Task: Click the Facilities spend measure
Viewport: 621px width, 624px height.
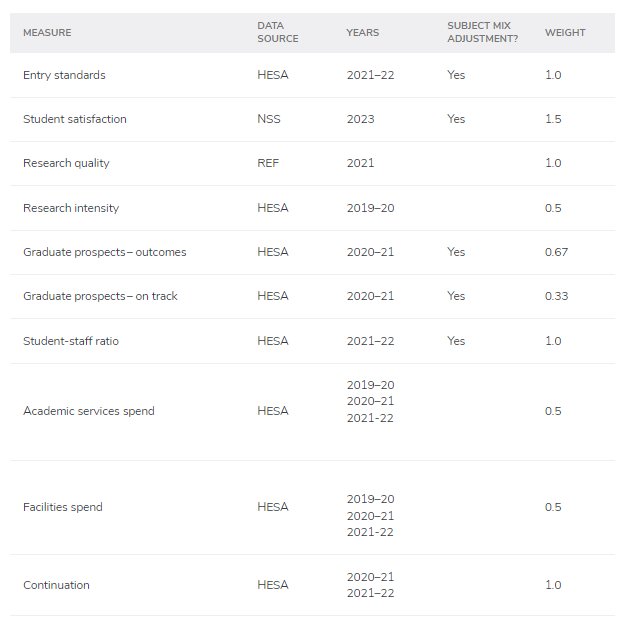Action: pos(63,507)
